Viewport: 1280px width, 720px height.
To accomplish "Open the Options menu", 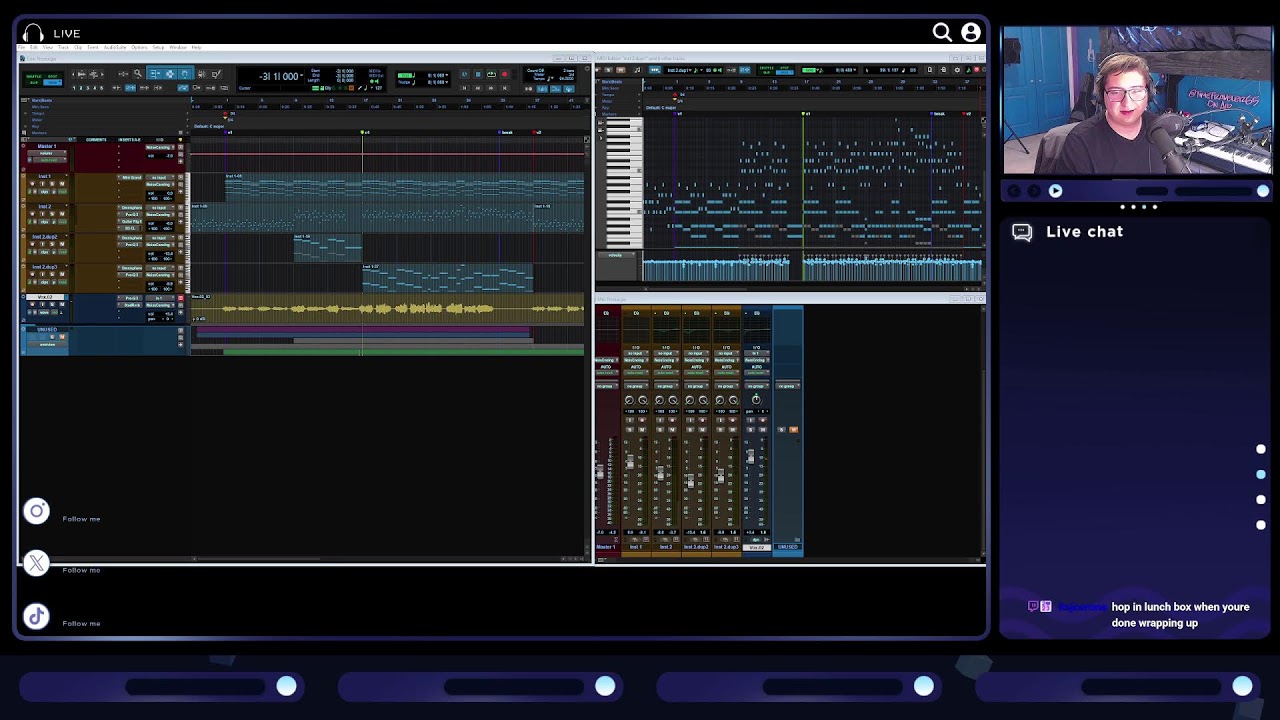I will coord(139,47).
